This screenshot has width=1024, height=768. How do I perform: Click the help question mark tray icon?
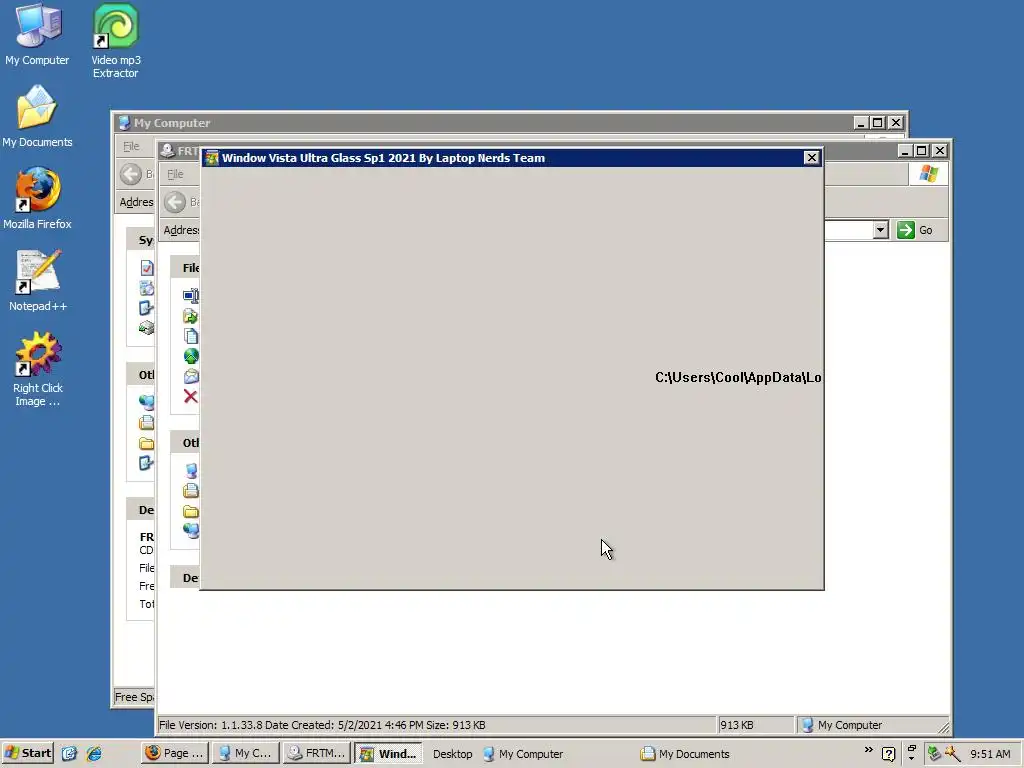pos(888,754)
